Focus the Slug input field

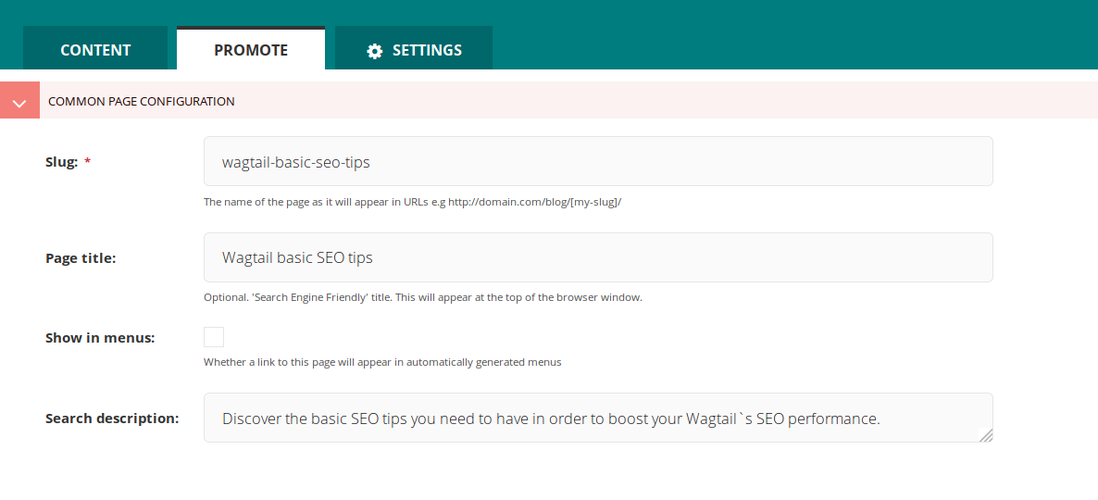click(598, 161)
